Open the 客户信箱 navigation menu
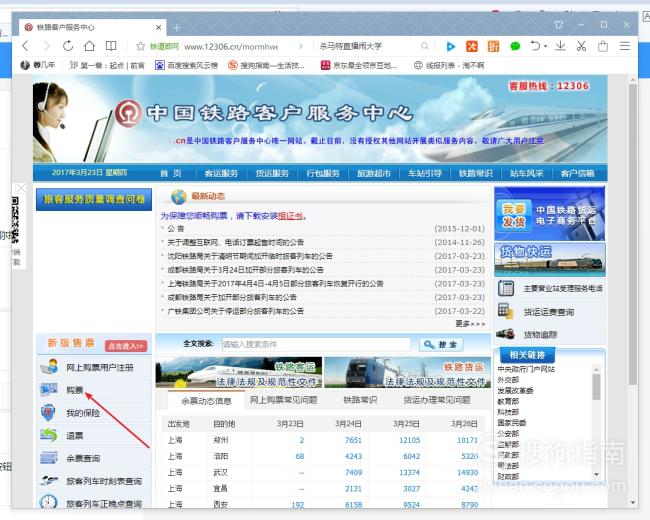The width and height of the screenshot is (650, 520). (577, 173)
